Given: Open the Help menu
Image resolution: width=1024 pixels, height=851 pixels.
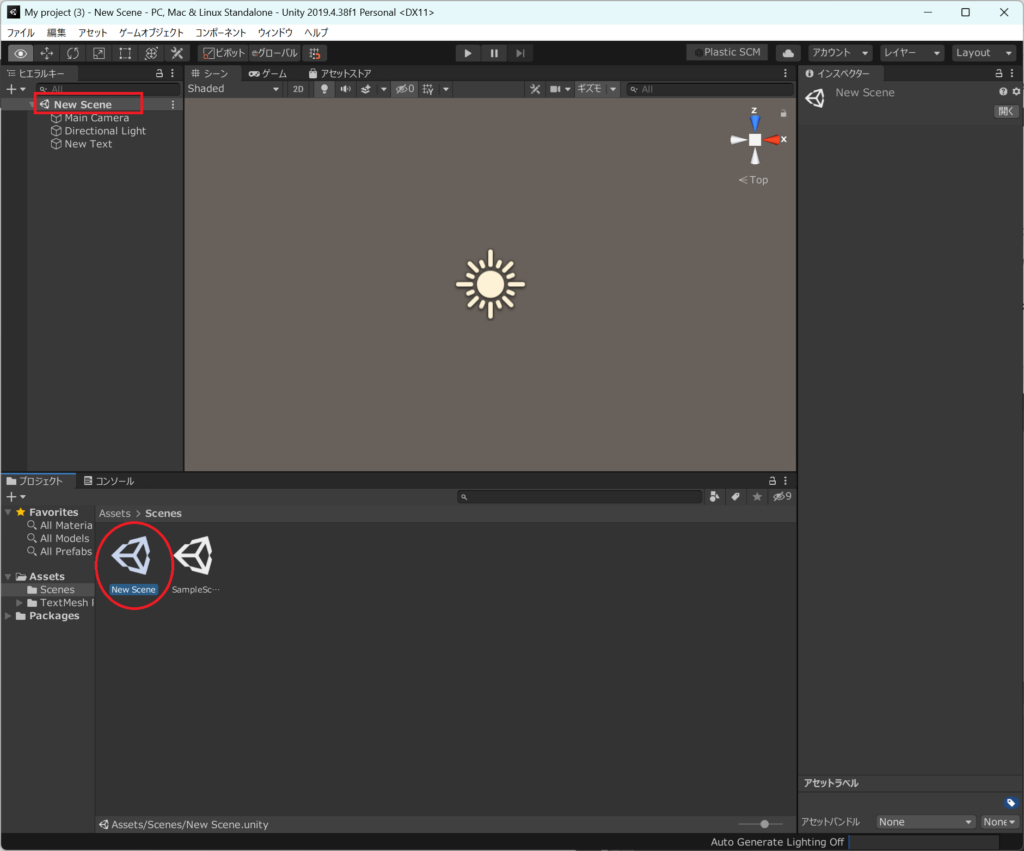Looking at the screenshot, I should pos(316,33).
